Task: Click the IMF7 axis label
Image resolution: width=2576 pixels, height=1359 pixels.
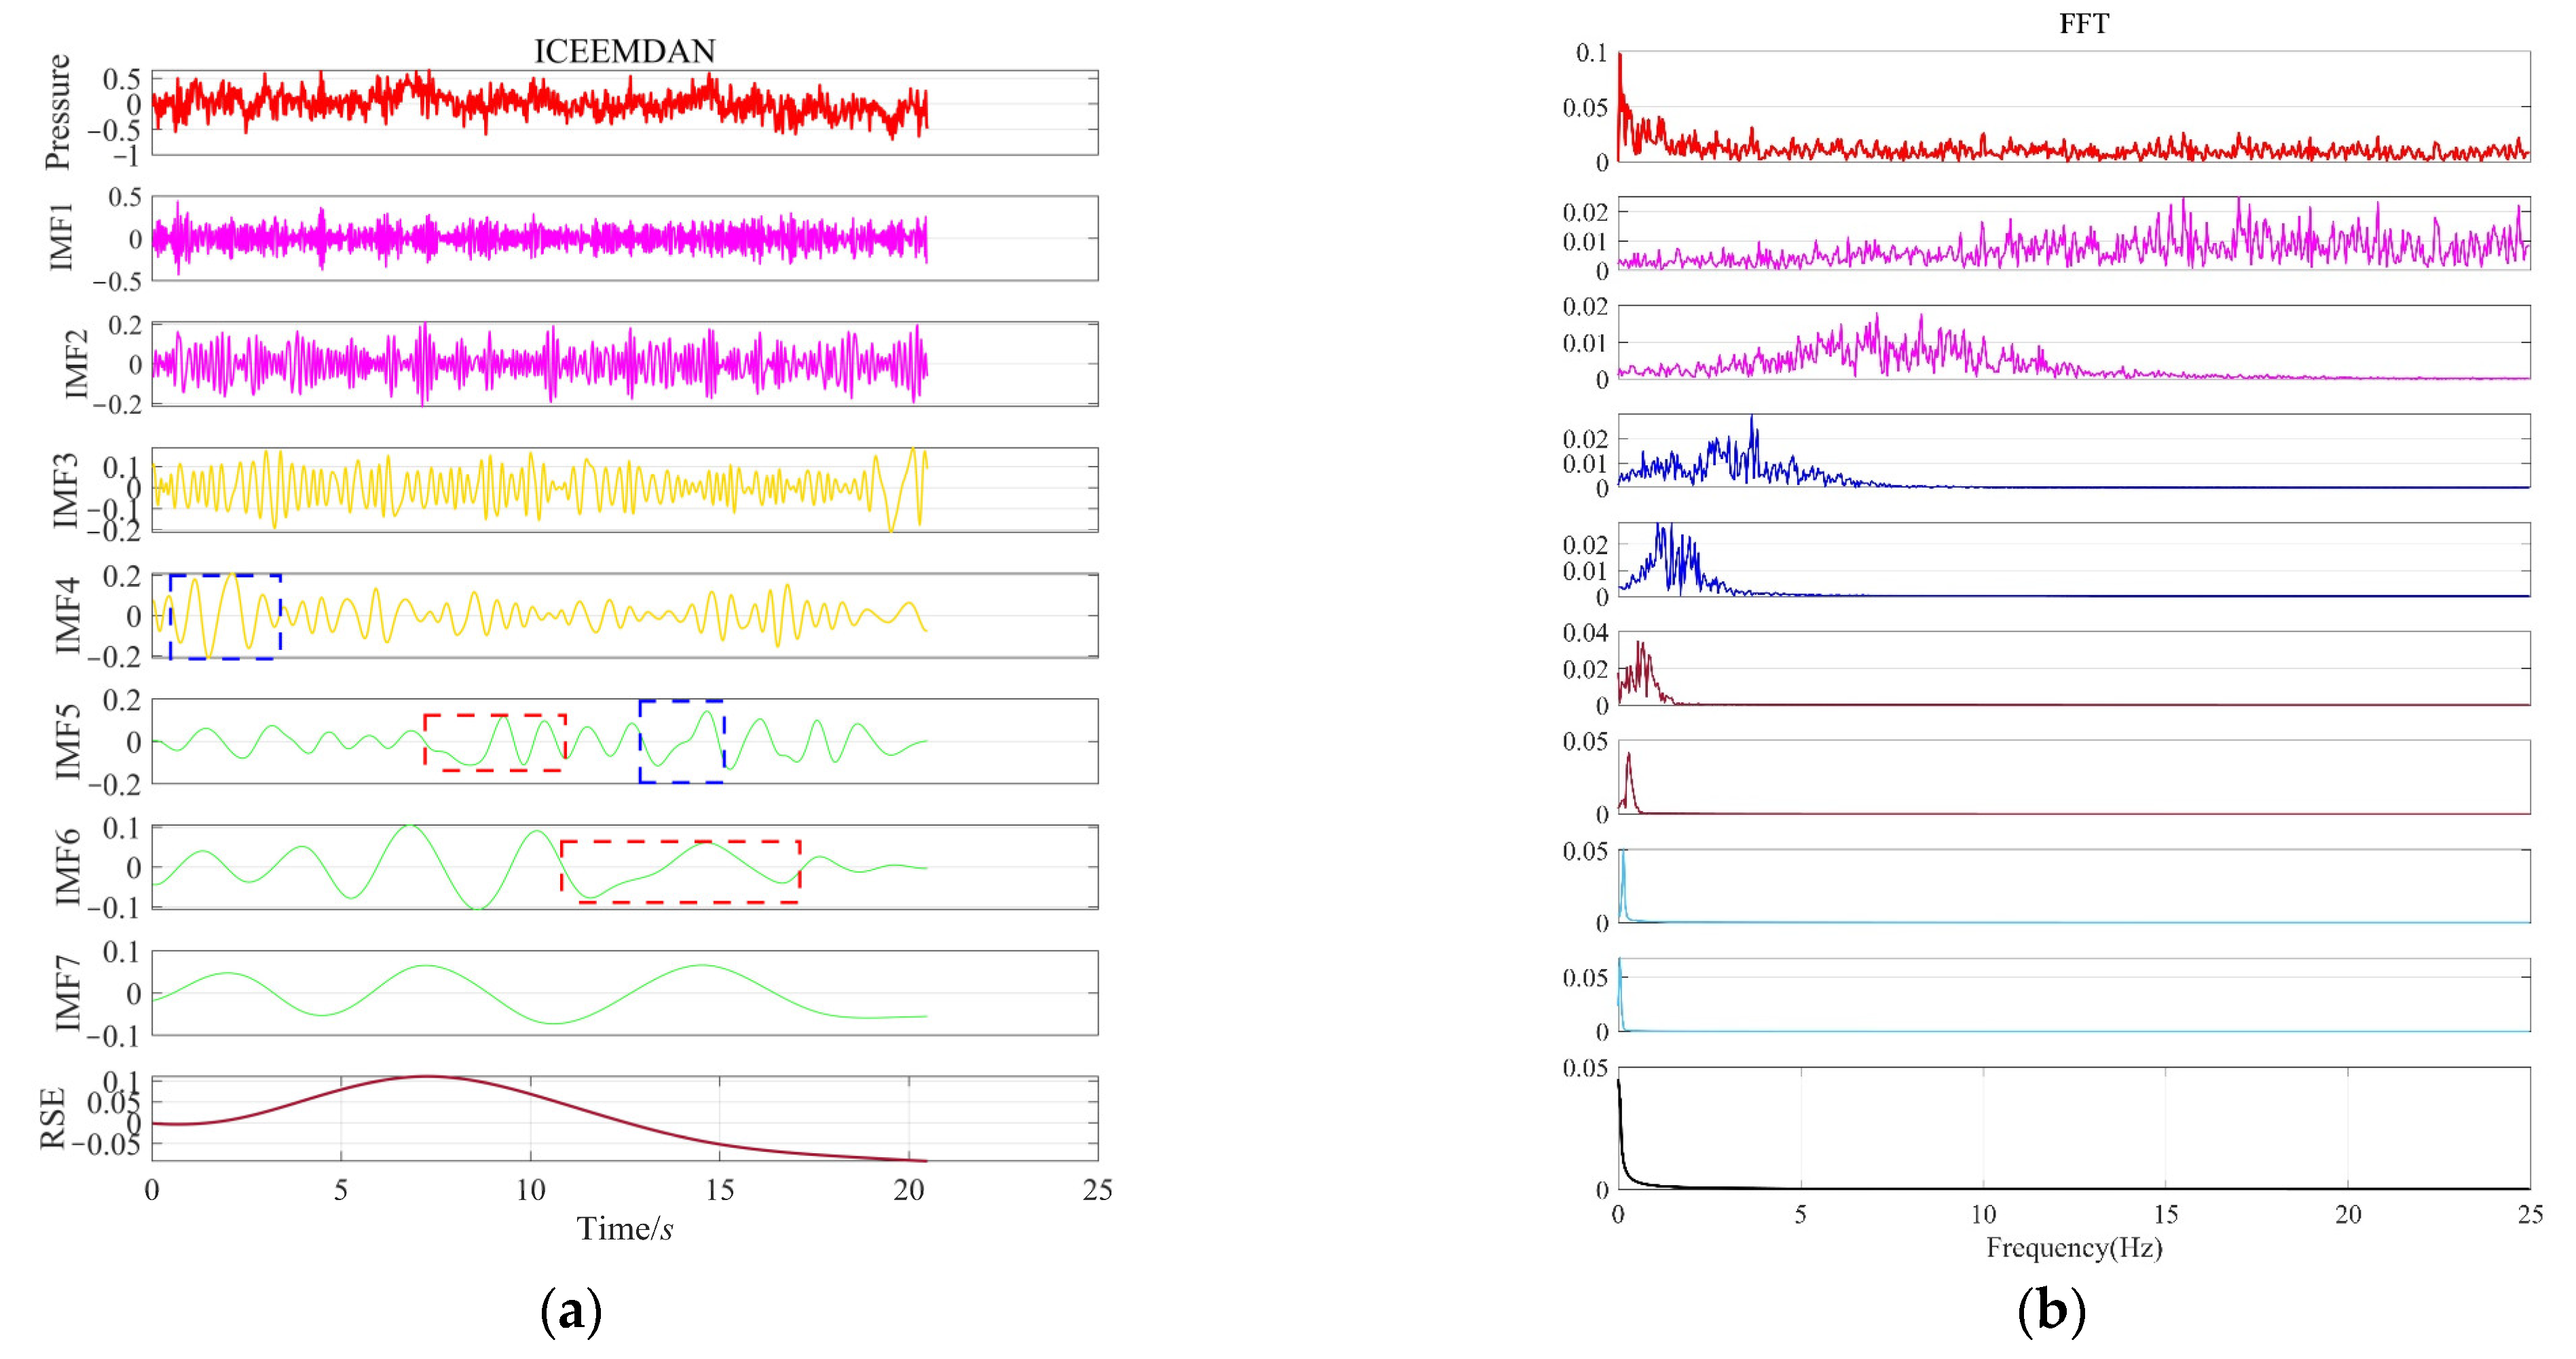Action: coord(67,994)
